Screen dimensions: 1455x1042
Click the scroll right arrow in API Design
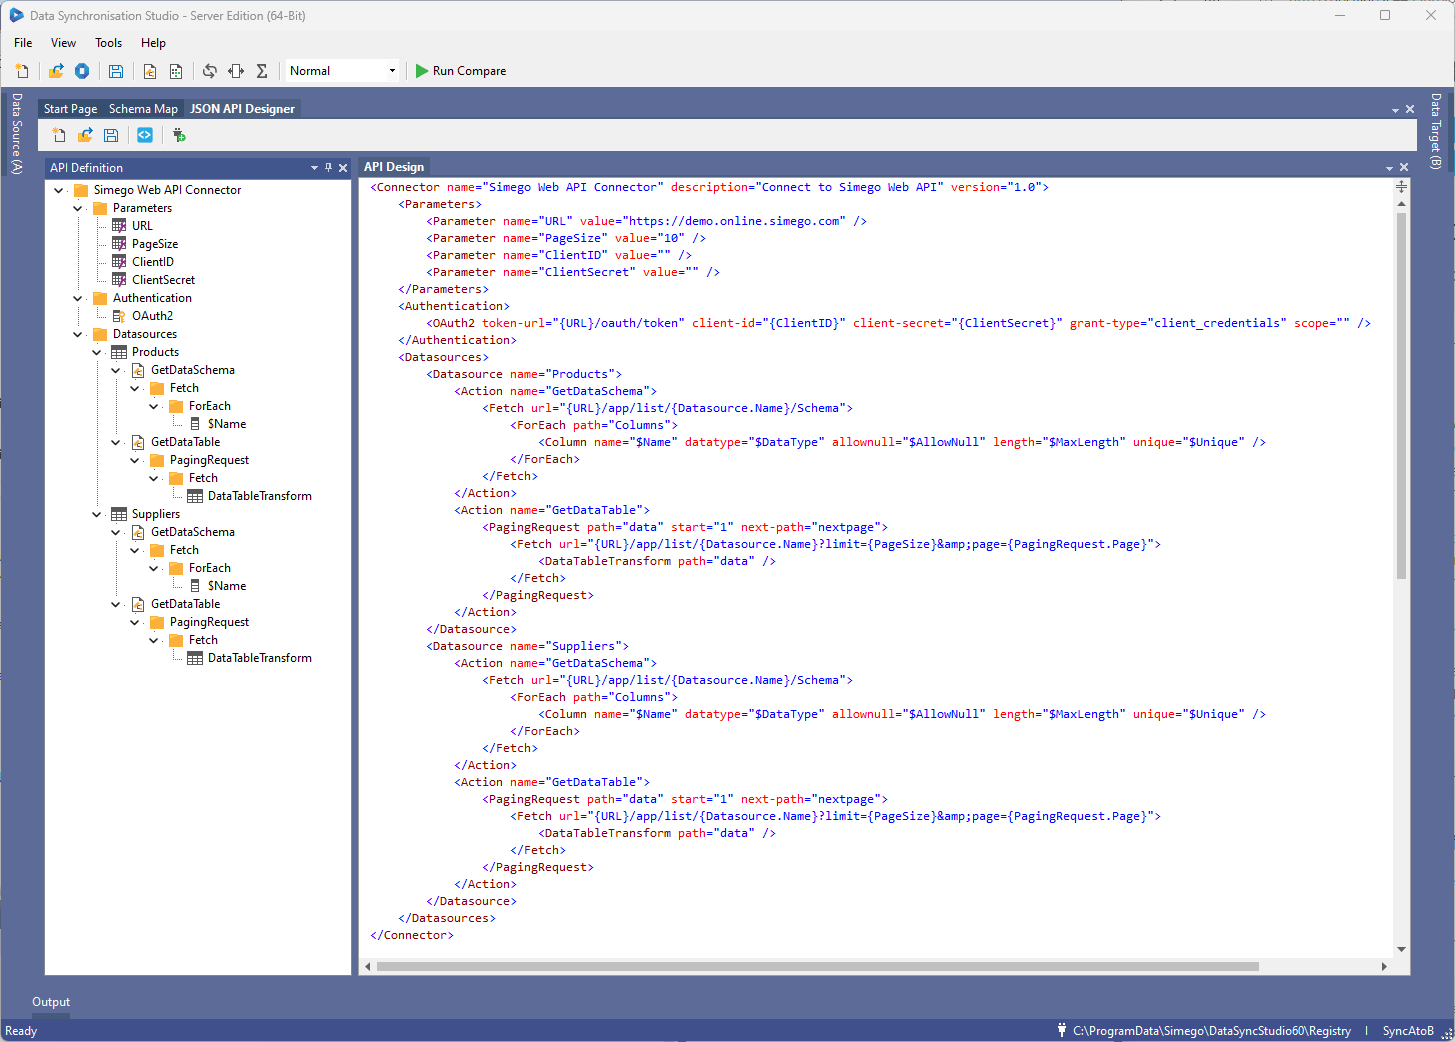click(x=1384, y=966)
